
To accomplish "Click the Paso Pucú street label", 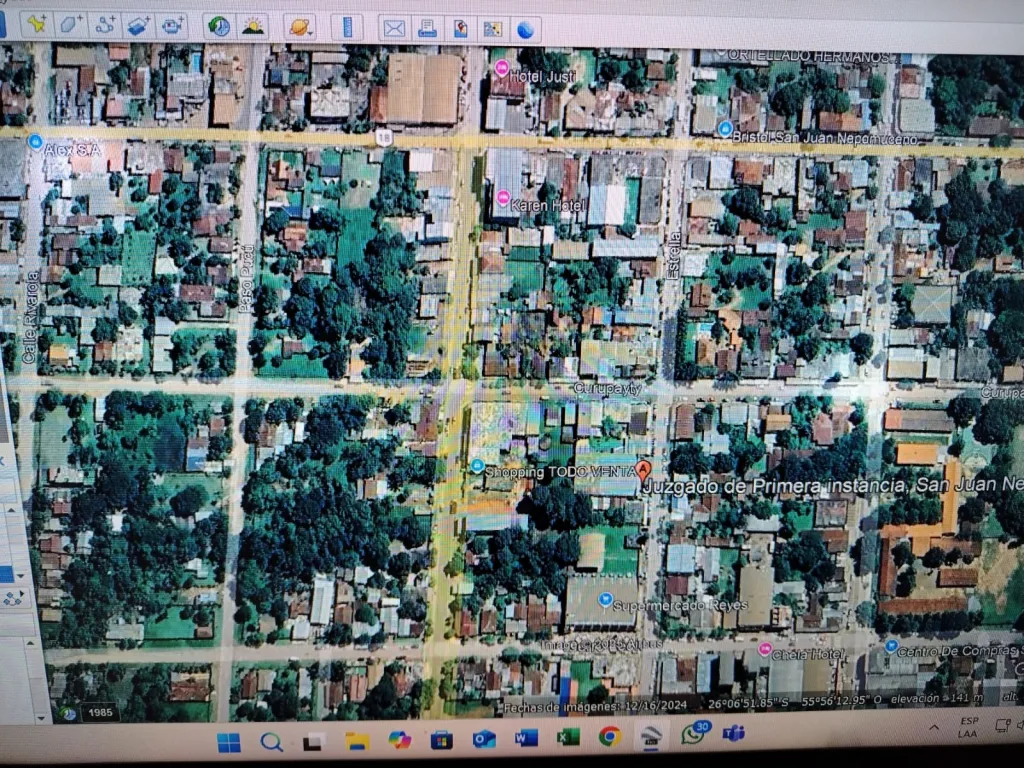I will 246,279.
